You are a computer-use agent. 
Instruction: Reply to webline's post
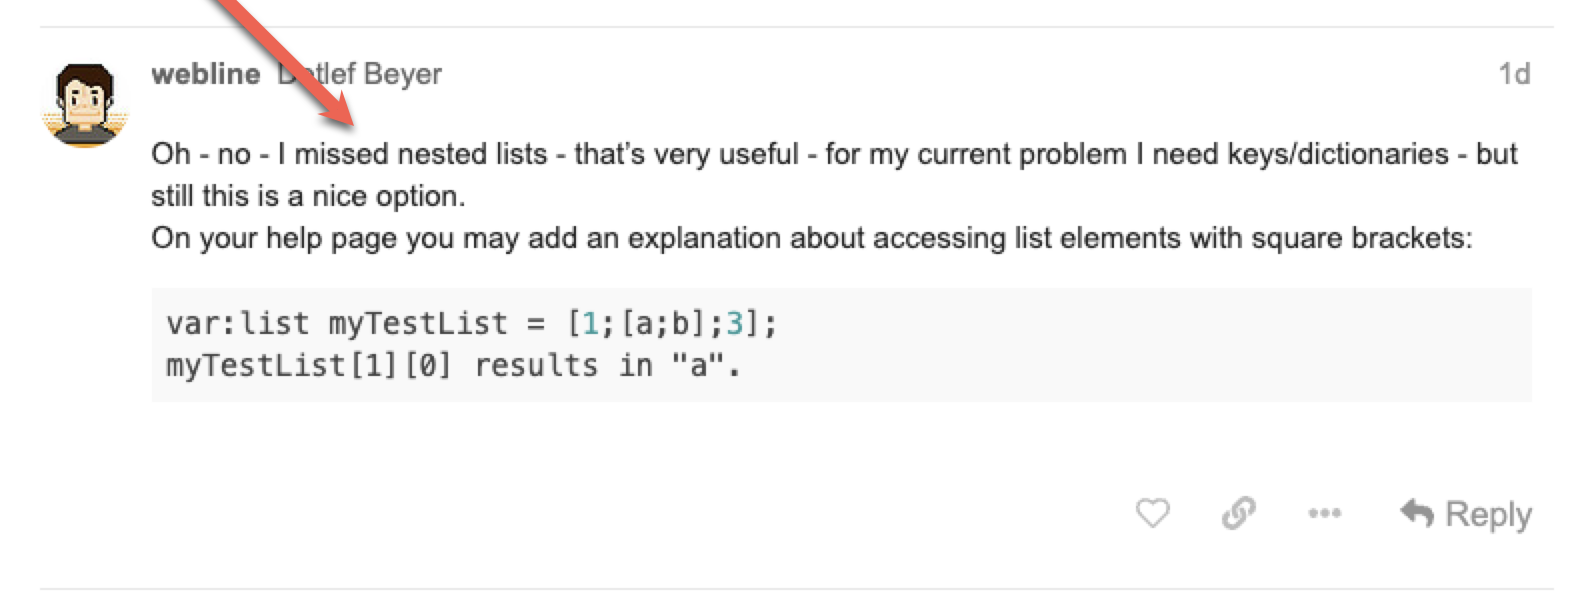1466,513
